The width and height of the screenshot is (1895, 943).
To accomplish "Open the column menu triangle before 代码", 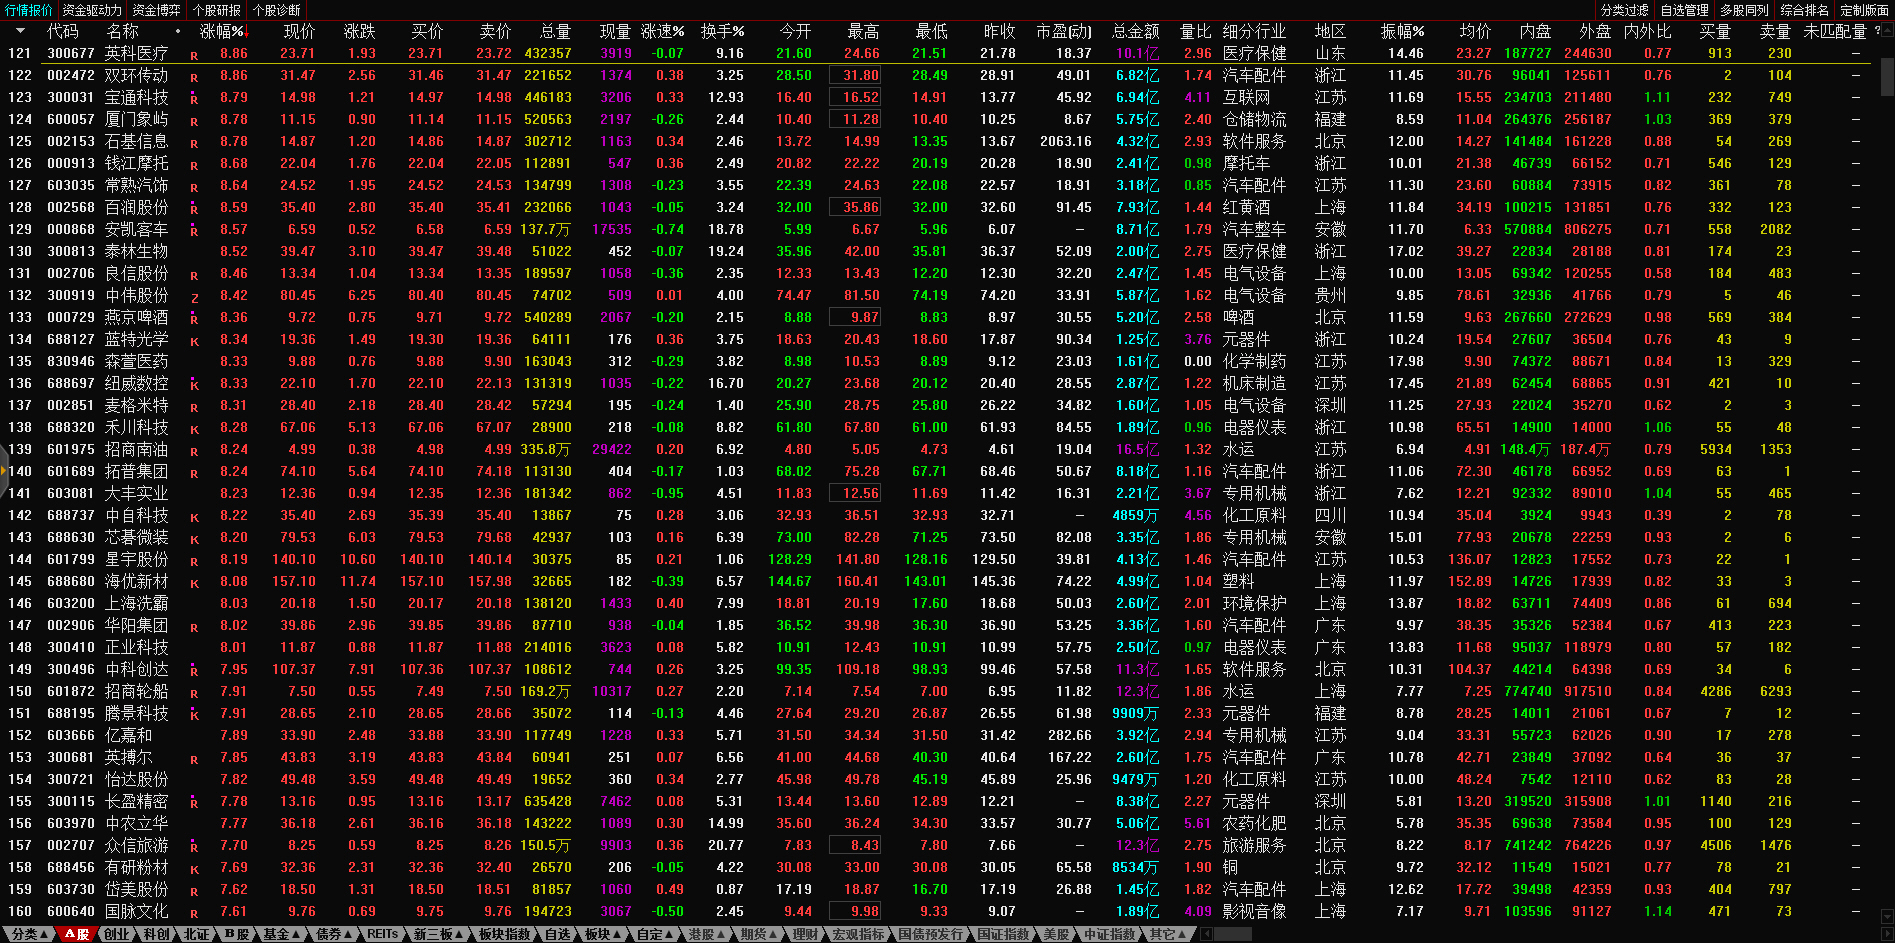I will click(19, 31).
